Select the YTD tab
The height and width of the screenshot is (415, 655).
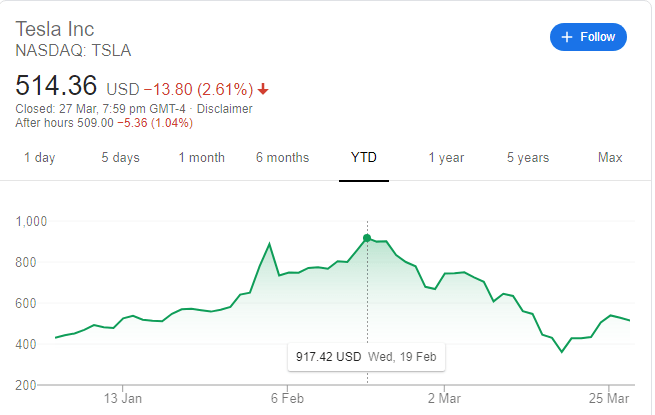point(364,158)
